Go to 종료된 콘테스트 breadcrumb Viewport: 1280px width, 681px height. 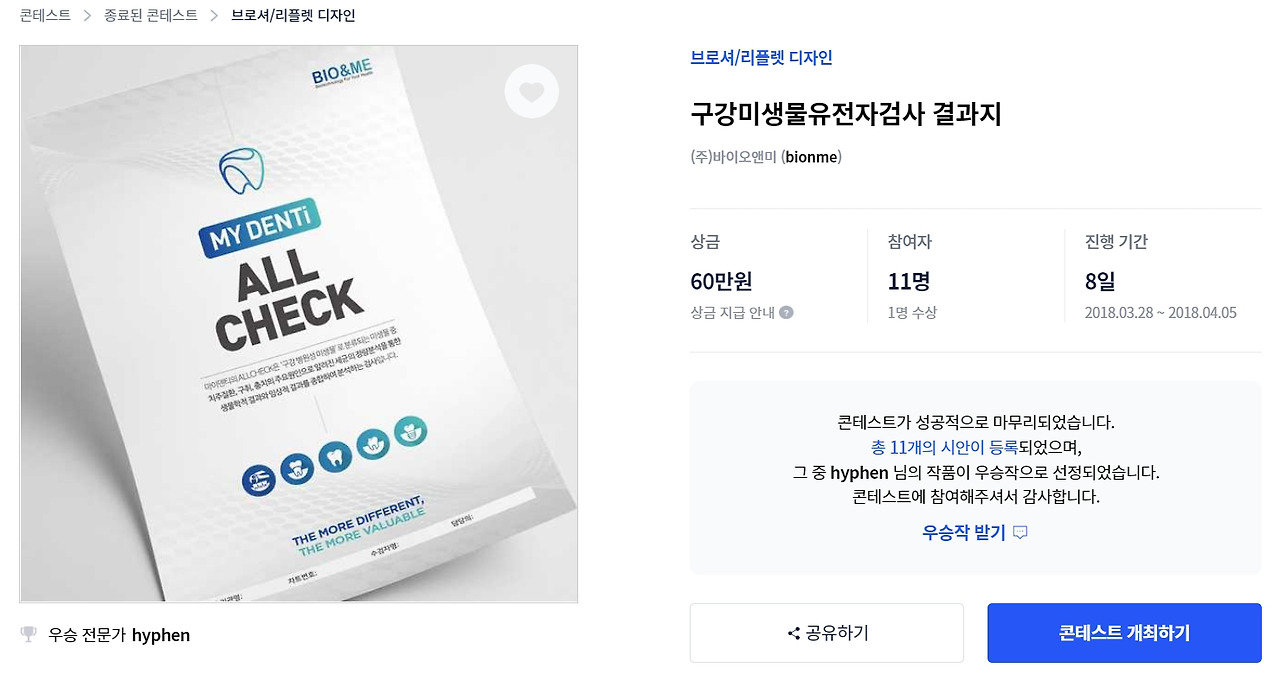pyautogui.click(x=151, y=16)
